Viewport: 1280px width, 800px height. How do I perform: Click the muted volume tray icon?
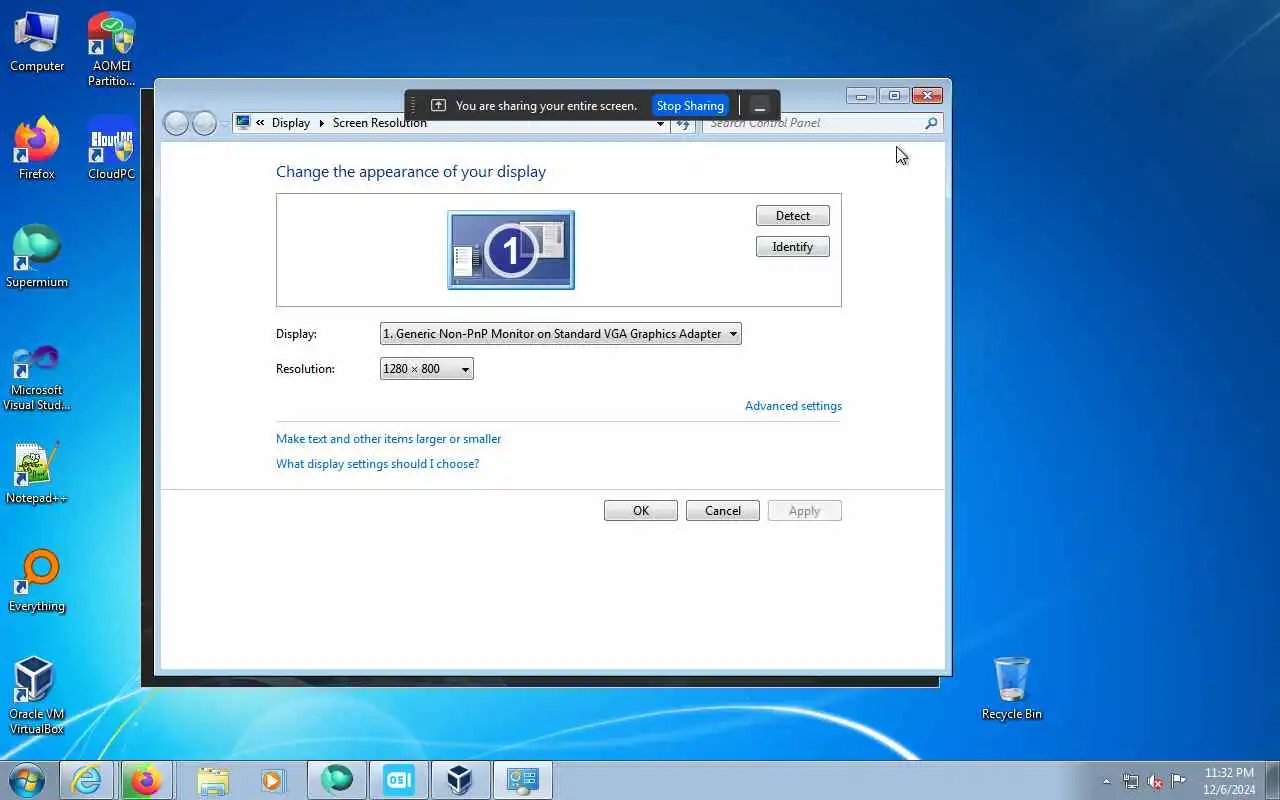pyautogui.click(x=1155, y=781)
